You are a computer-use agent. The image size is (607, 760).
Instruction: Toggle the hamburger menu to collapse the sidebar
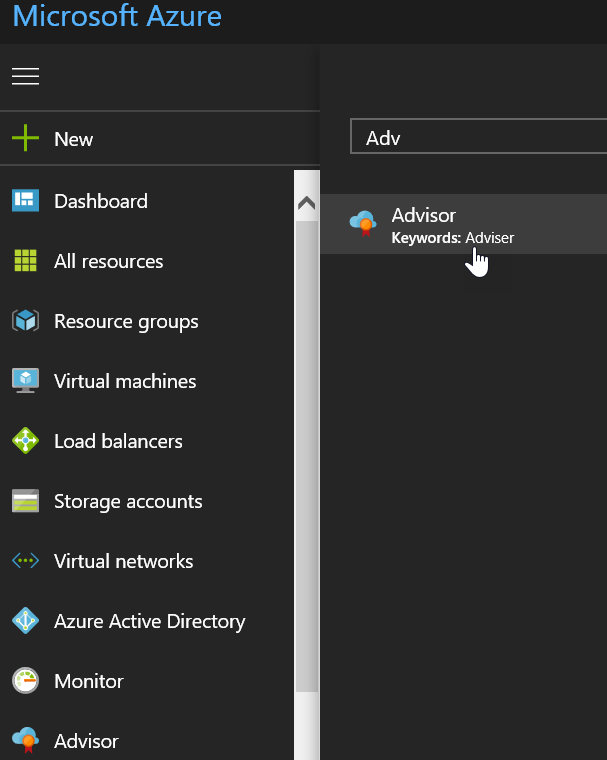pyautogui.click(x=25, y=77)
